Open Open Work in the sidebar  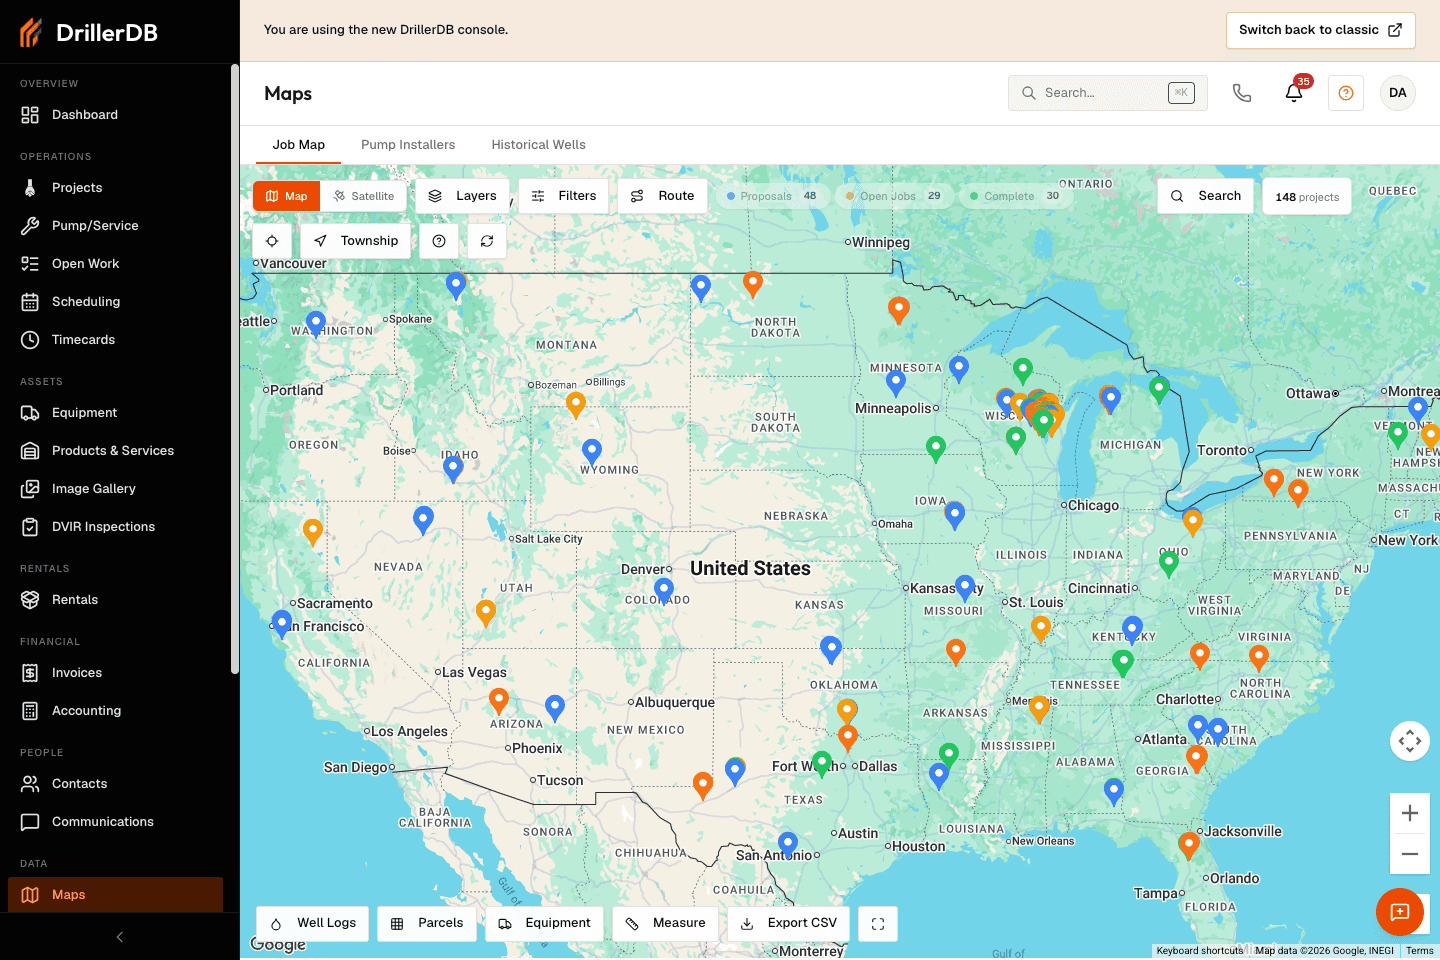click(116, 264)
